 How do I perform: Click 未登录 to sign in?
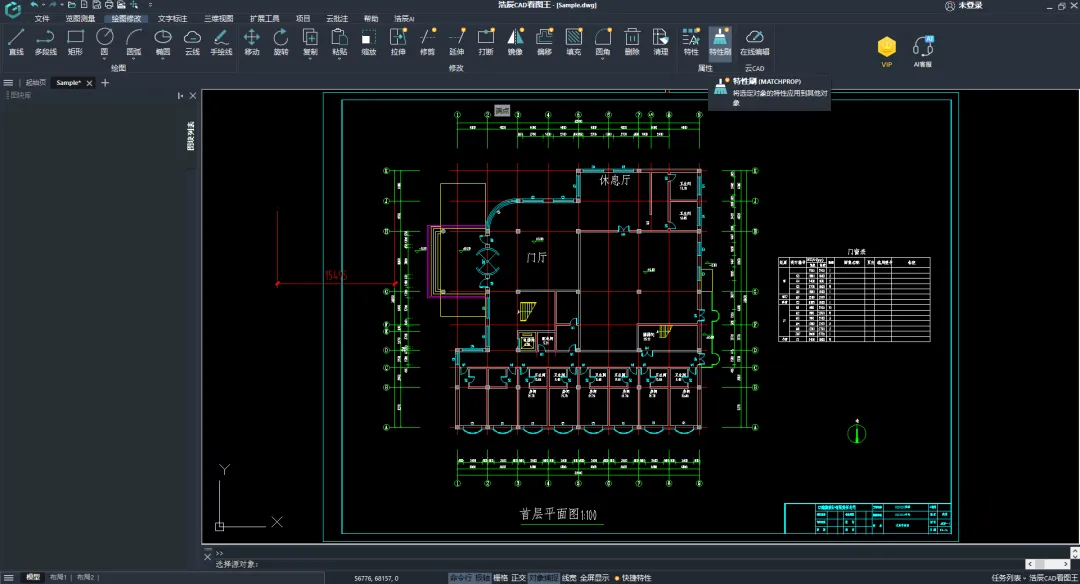(970, 6)
